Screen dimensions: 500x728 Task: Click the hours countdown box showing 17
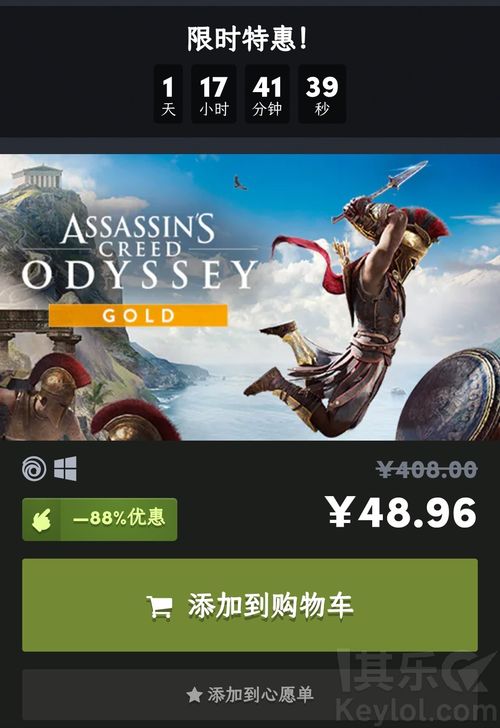214,94
